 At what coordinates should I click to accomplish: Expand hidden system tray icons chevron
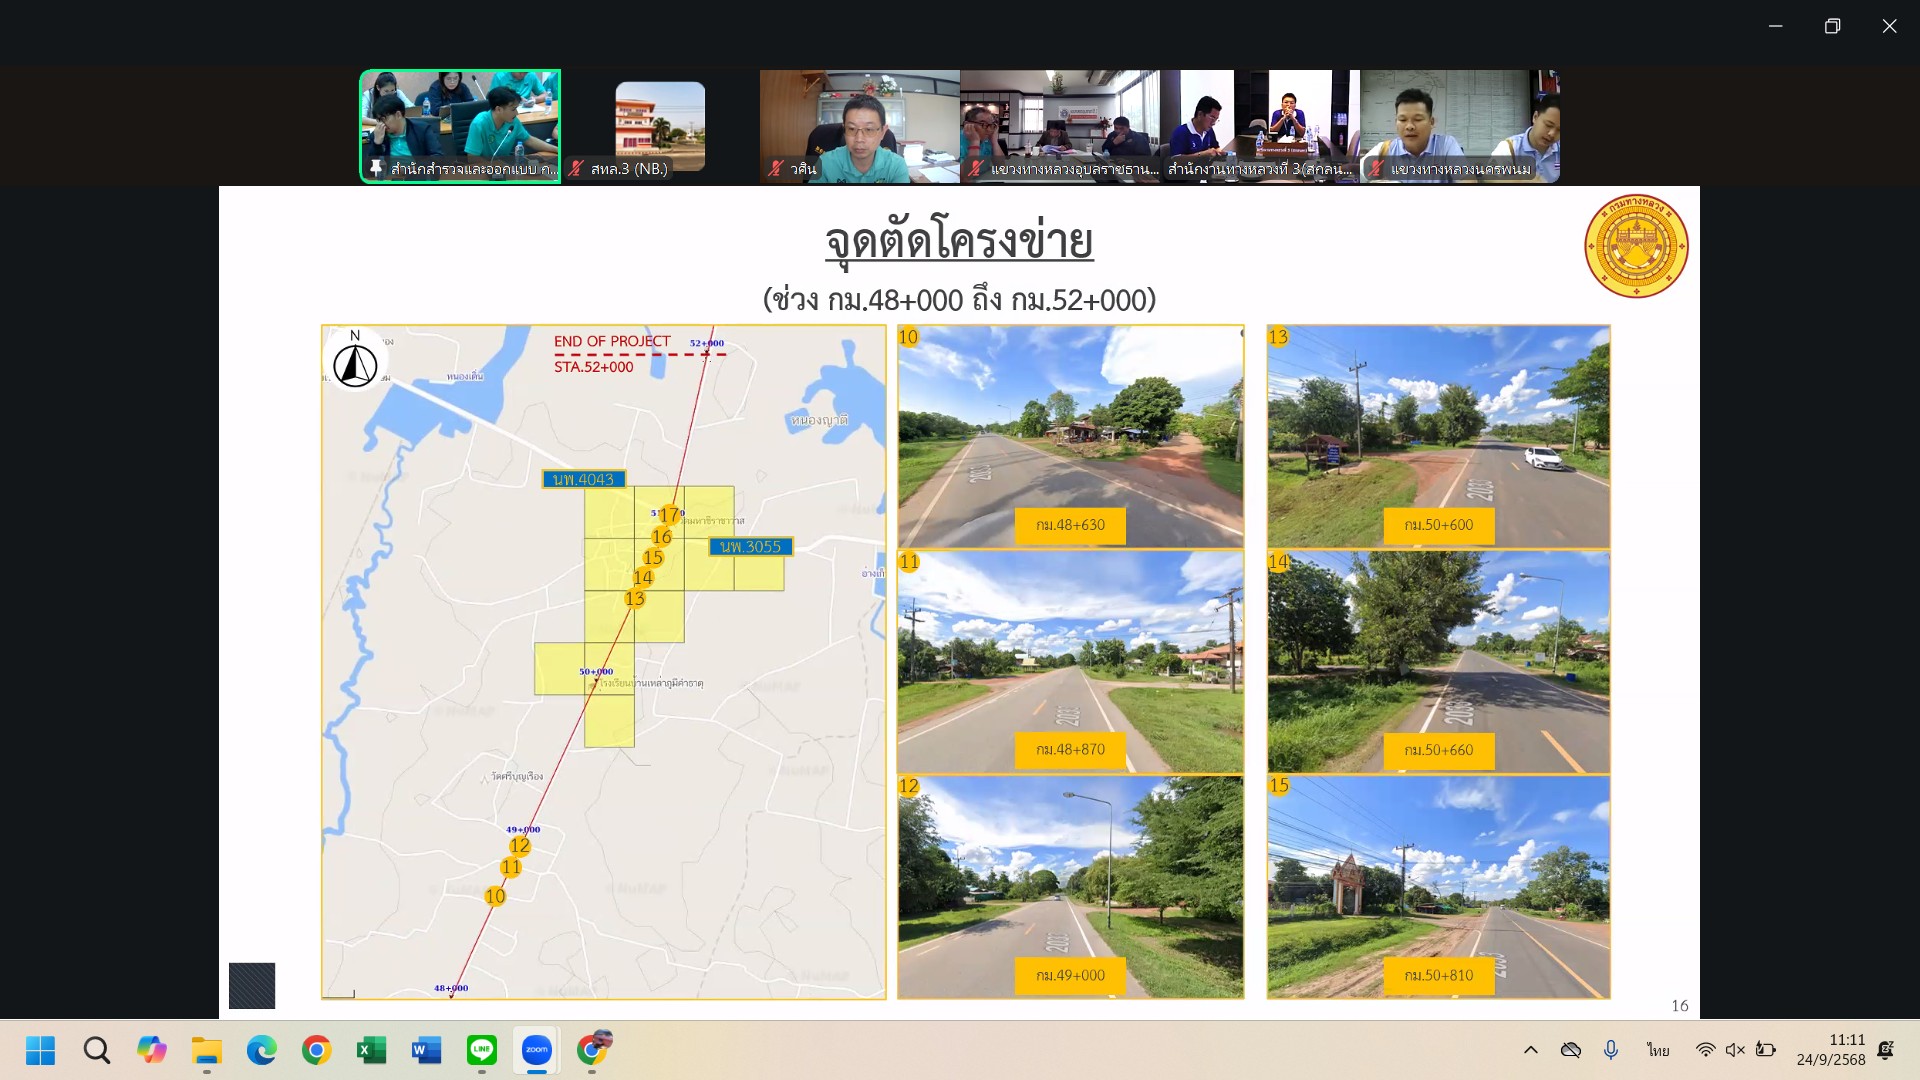pos(1530,1050)
